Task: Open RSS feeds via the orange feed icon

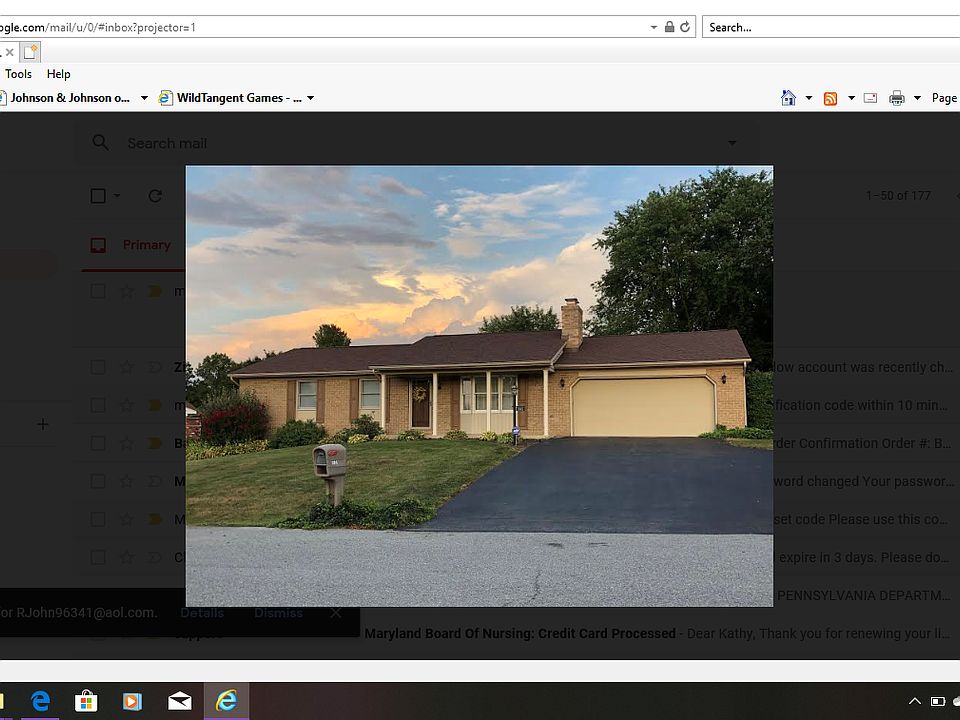Action: point(830,97)
